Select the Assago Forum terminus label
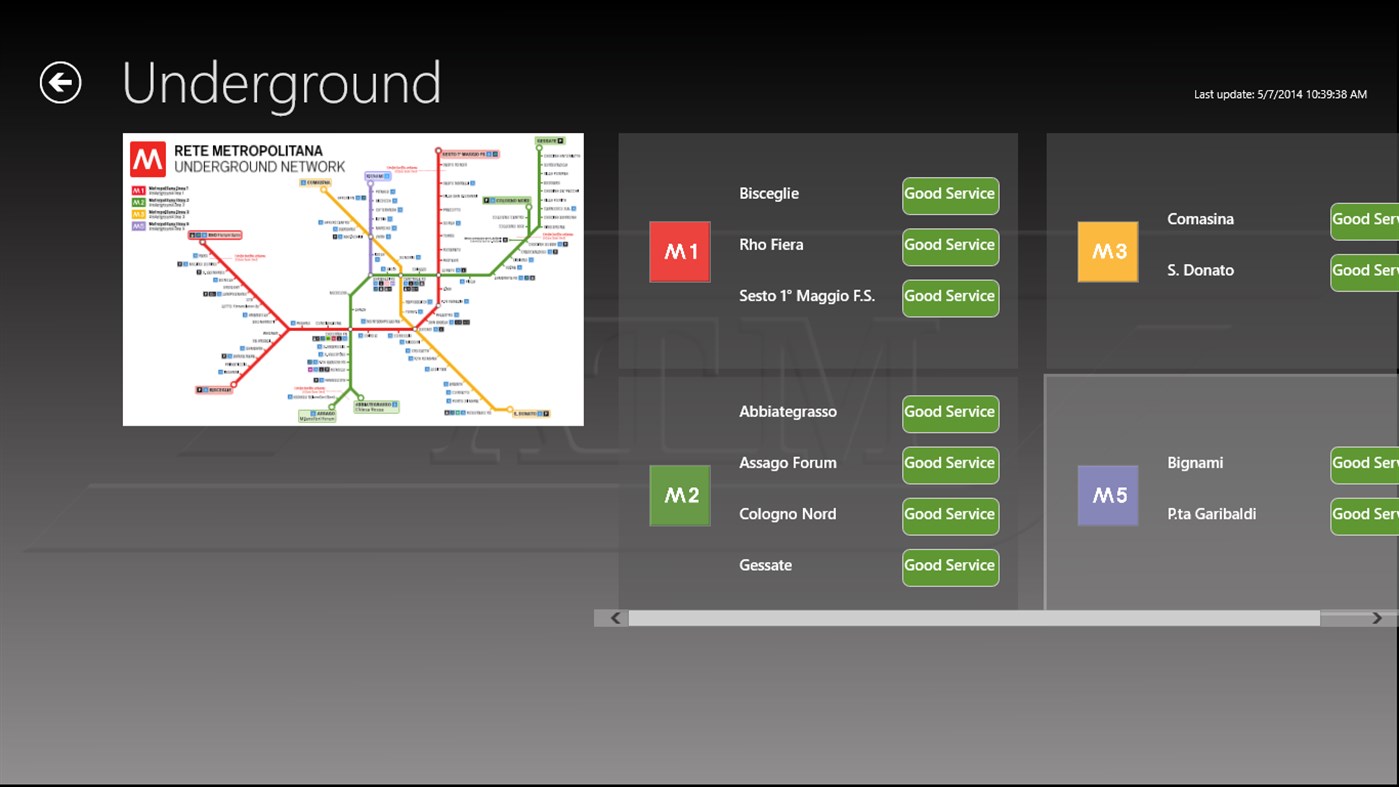Viewport: 1399px width, 787px height. [x=788, y=463]
